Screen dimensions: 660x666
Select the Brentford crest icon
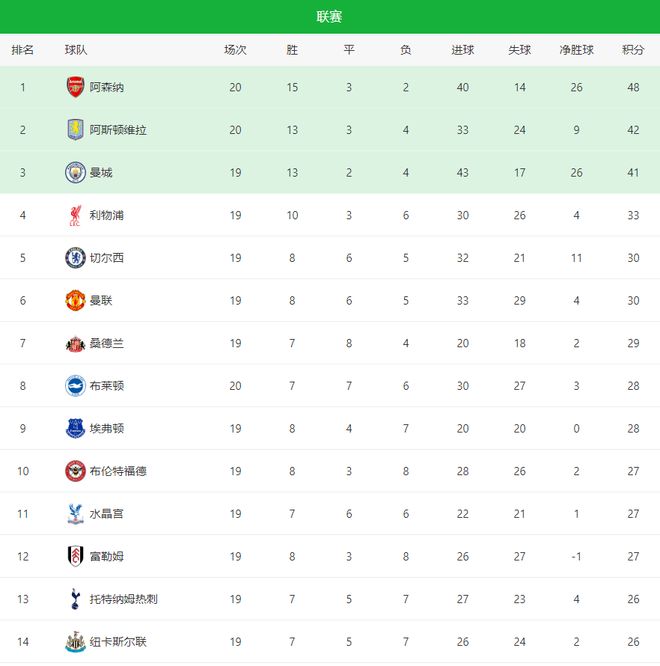[x=76, y=471]
